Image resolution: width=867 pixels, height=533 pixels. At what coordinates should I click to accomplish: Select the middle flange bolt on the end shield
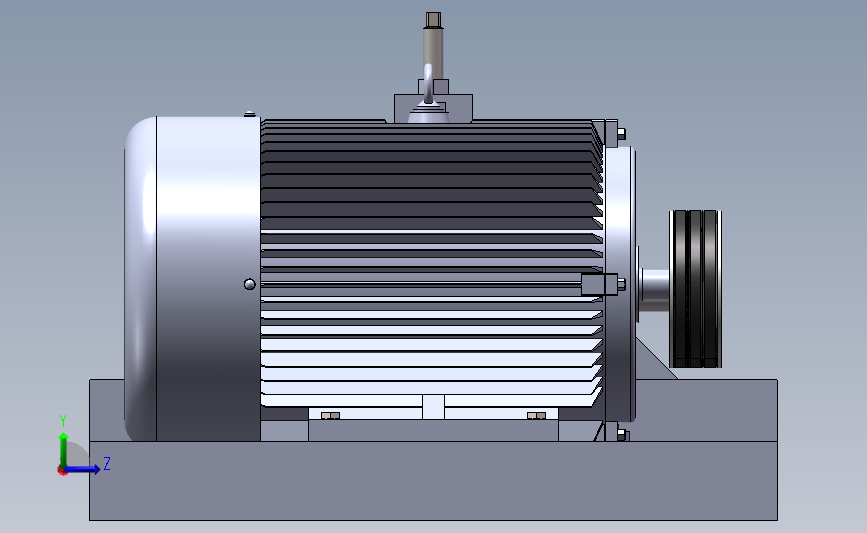pyautogui.click(x=621, y=285)
